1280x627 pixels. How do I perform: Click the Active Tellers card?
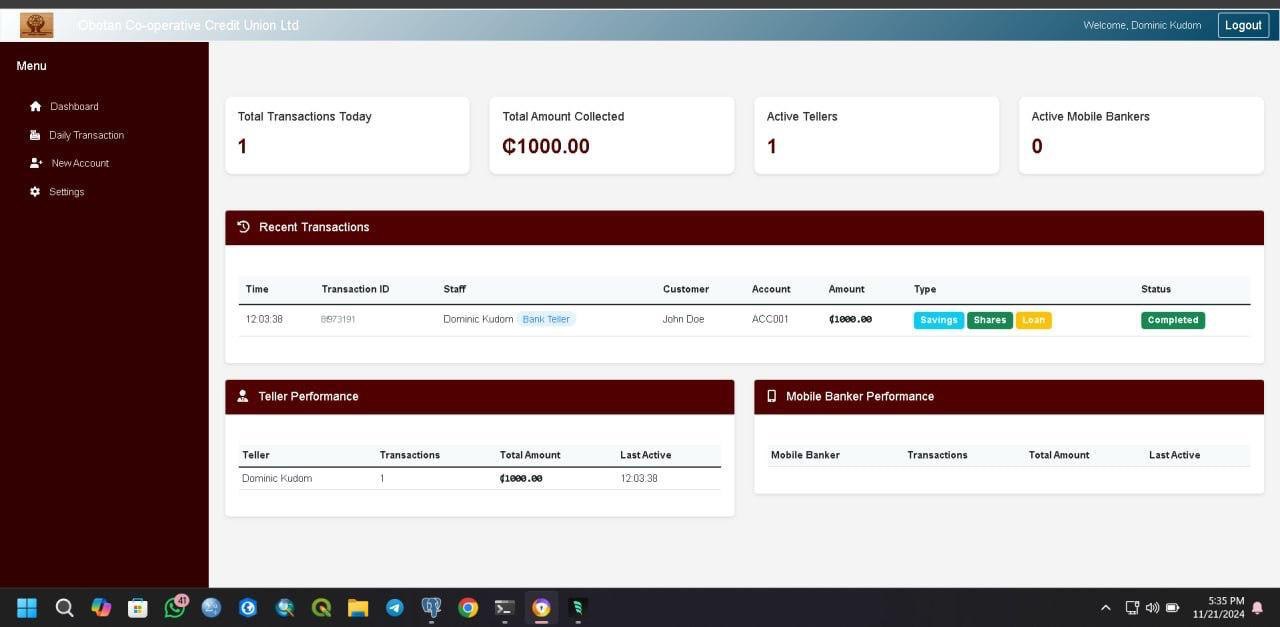coord(876,135)
